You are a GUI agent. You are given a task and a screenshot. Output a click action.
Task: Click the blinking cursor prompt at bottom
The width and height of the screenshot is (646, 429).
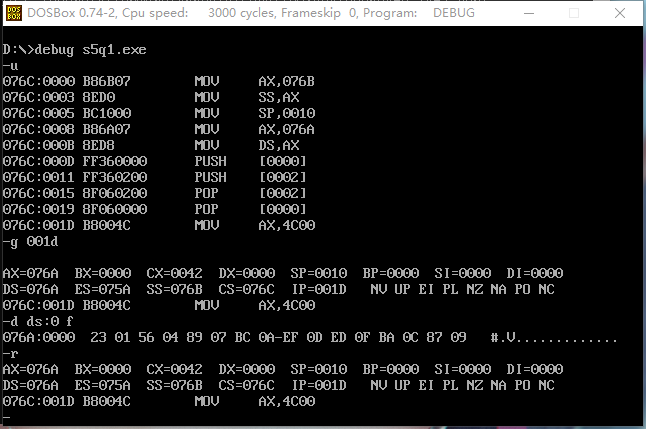7,417
